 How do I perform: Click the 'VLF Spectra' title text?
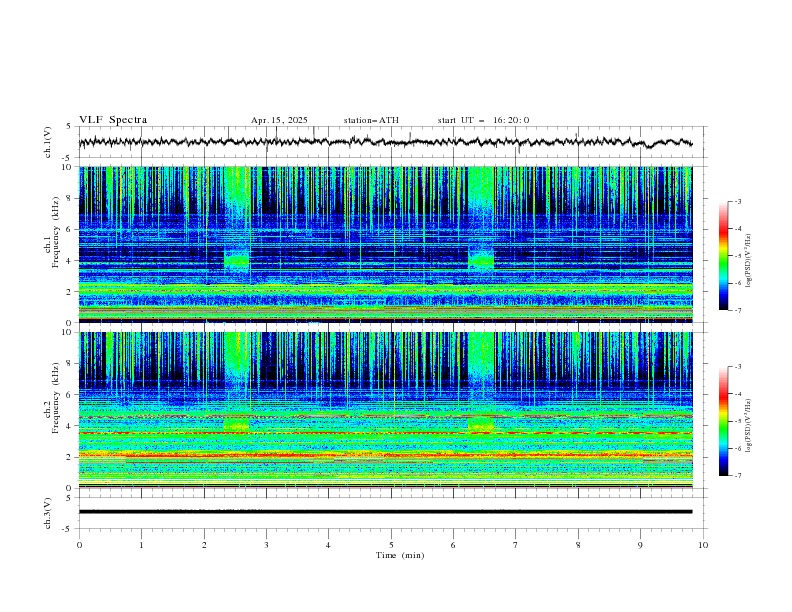click(113, 120)
